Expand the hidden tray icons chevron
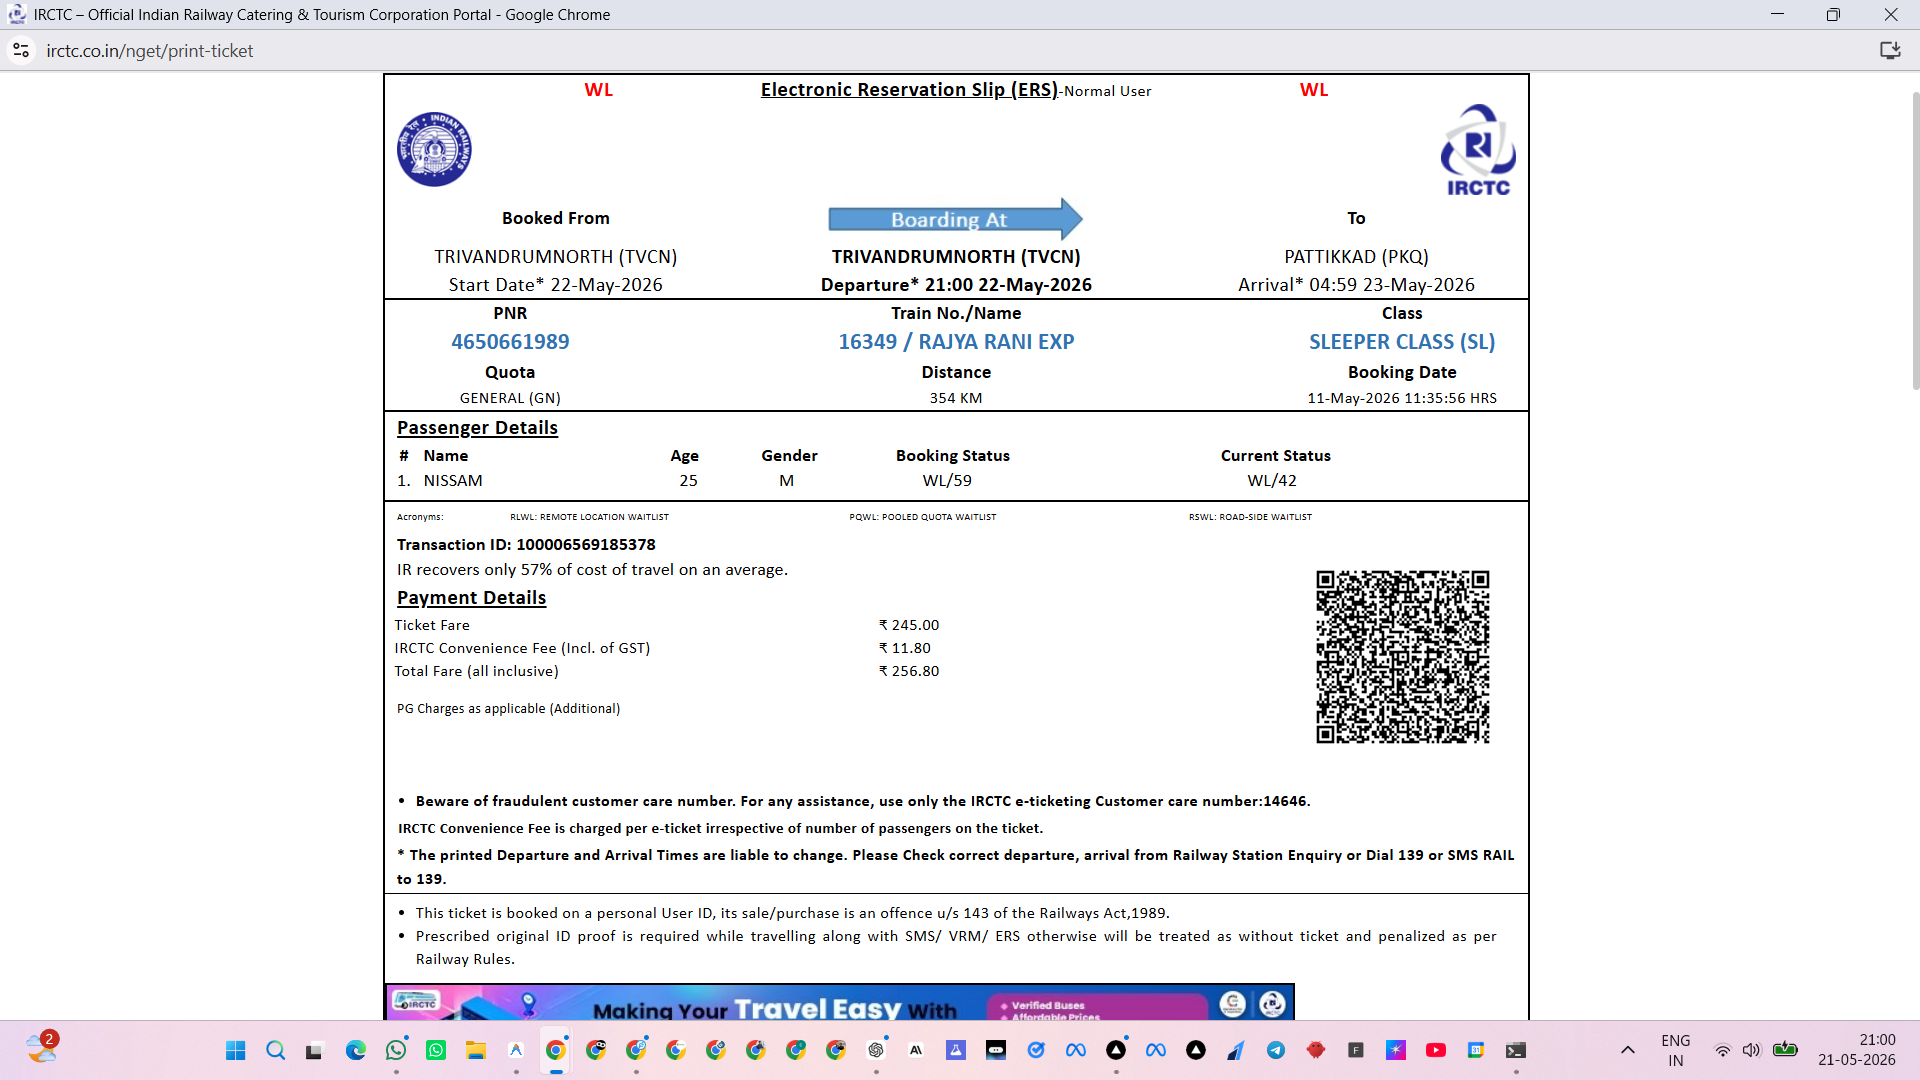 pos(1628,1050)
